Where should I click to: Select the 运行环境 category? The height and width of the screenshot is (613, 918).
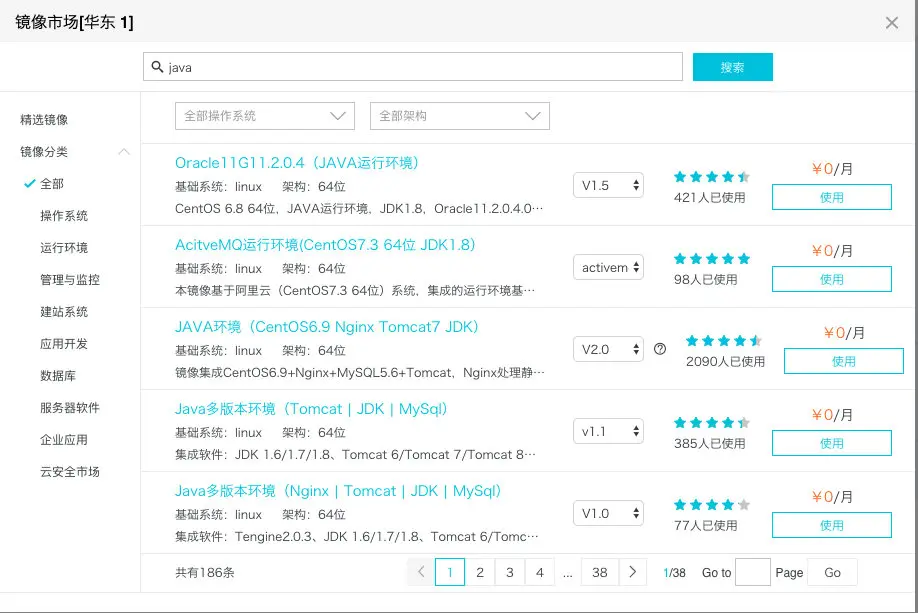click(64, 248)
